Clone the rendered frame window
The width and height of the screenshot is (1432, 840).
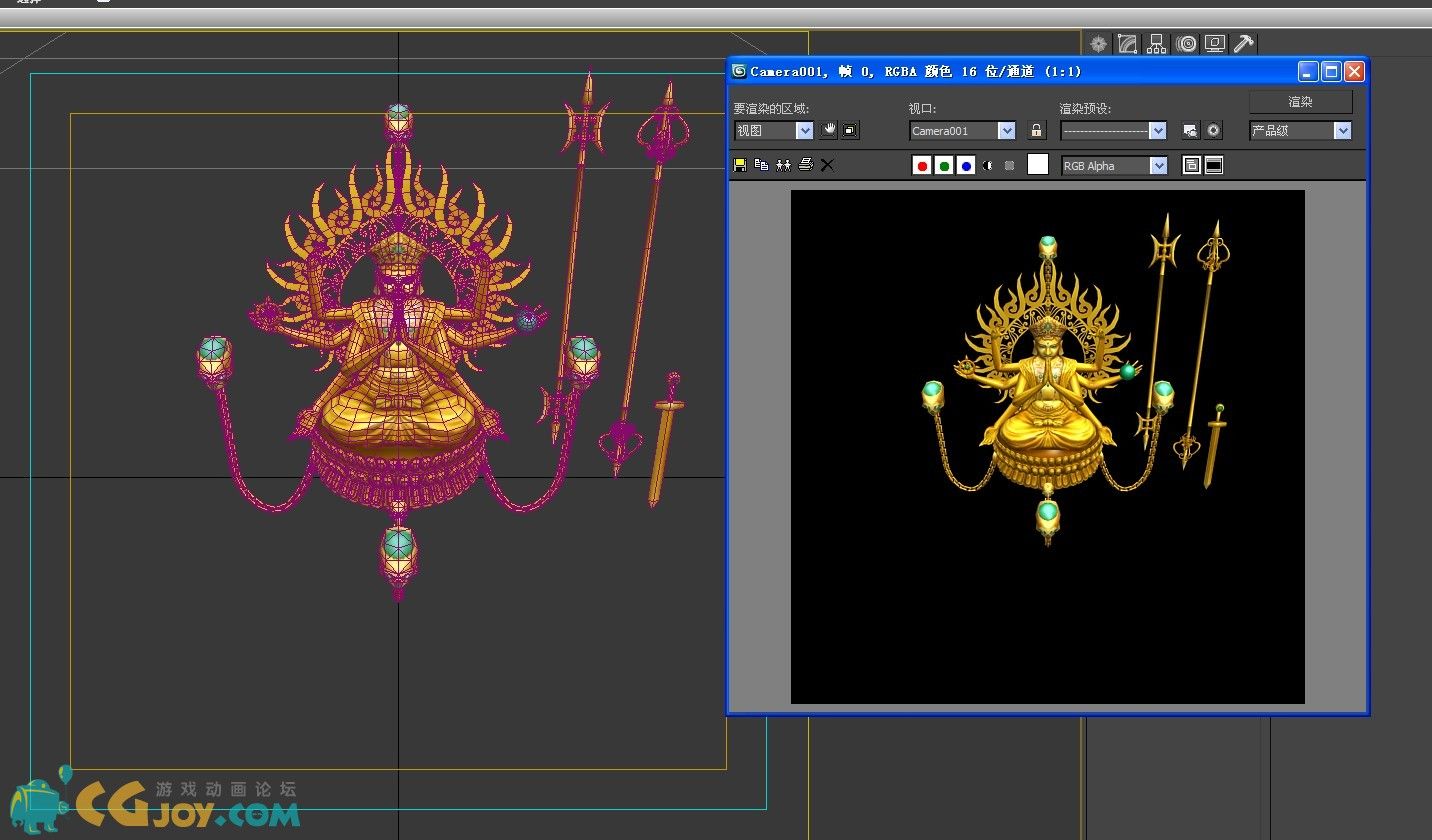coord(783,165)
